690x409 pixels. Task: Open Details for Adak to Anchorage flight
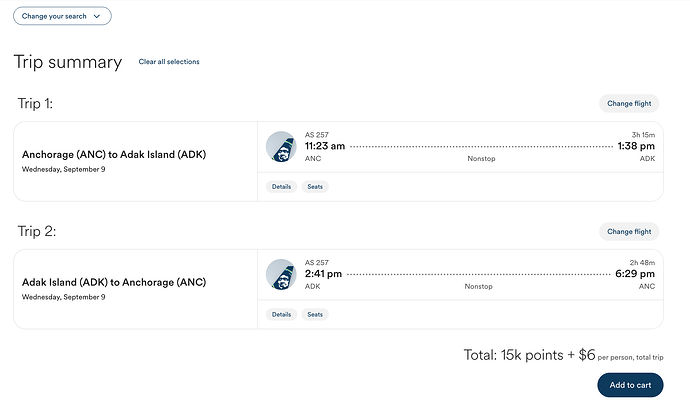click(281, 314)
